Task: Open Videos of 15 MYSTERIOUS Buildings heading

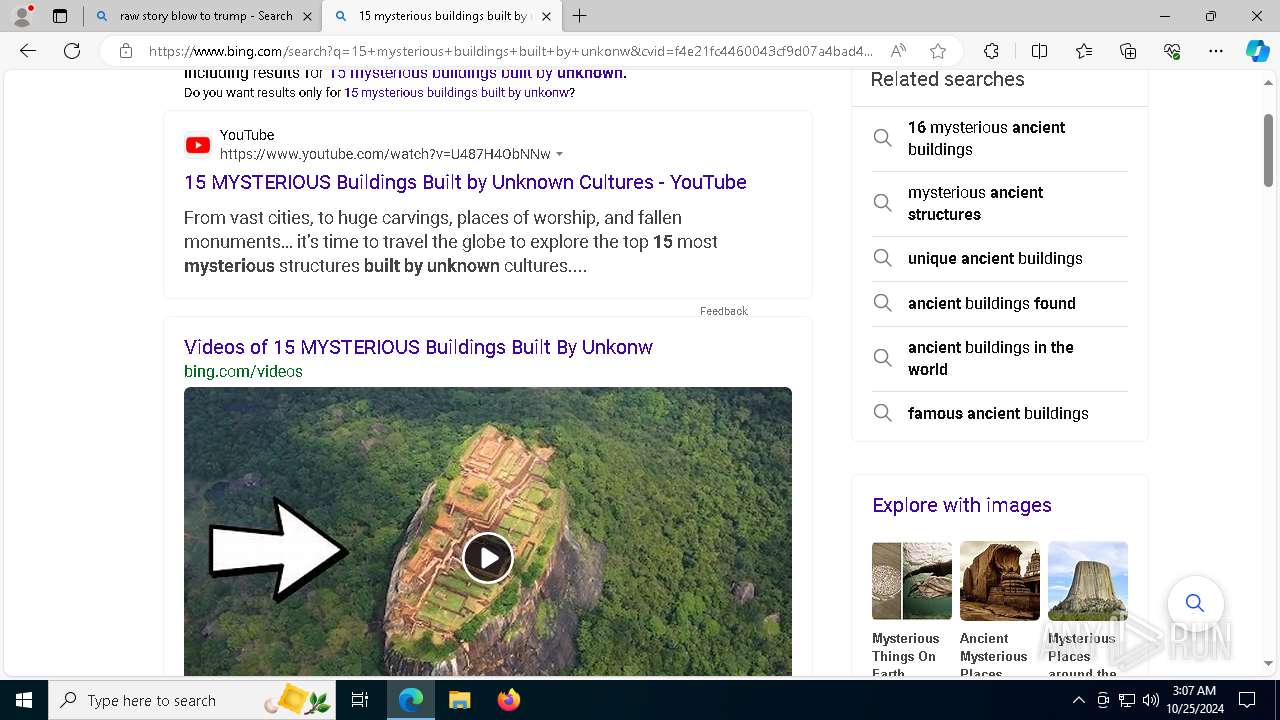Action: [418, 347]
